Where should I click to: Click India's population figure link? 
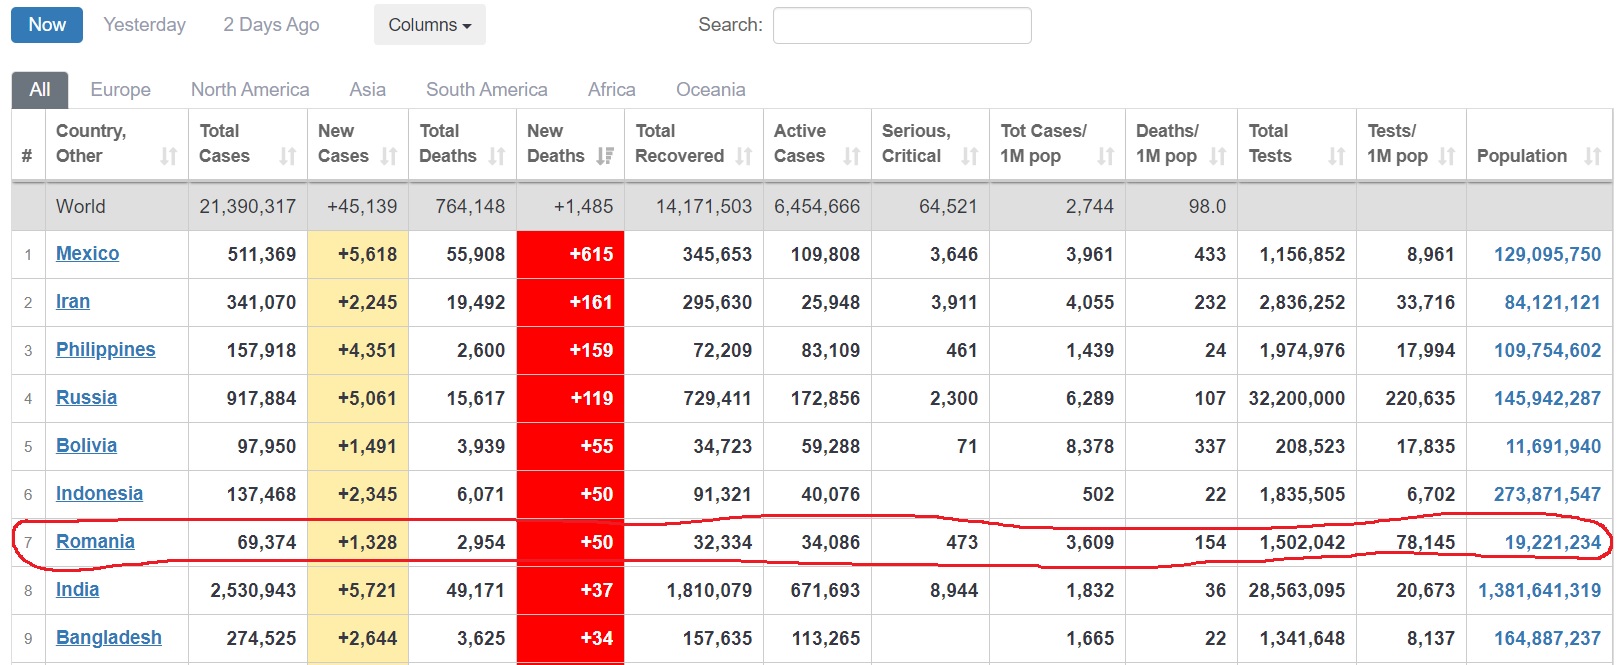pyautogui.click(x=1539, y=590)
